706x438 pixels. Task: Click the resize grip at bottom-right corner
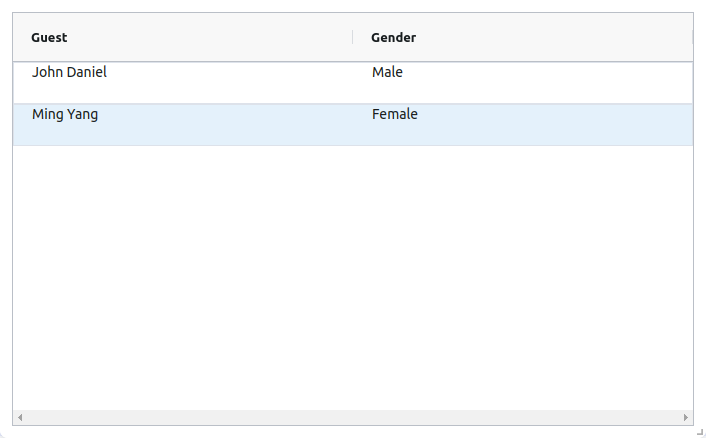(x=699, y=431)
